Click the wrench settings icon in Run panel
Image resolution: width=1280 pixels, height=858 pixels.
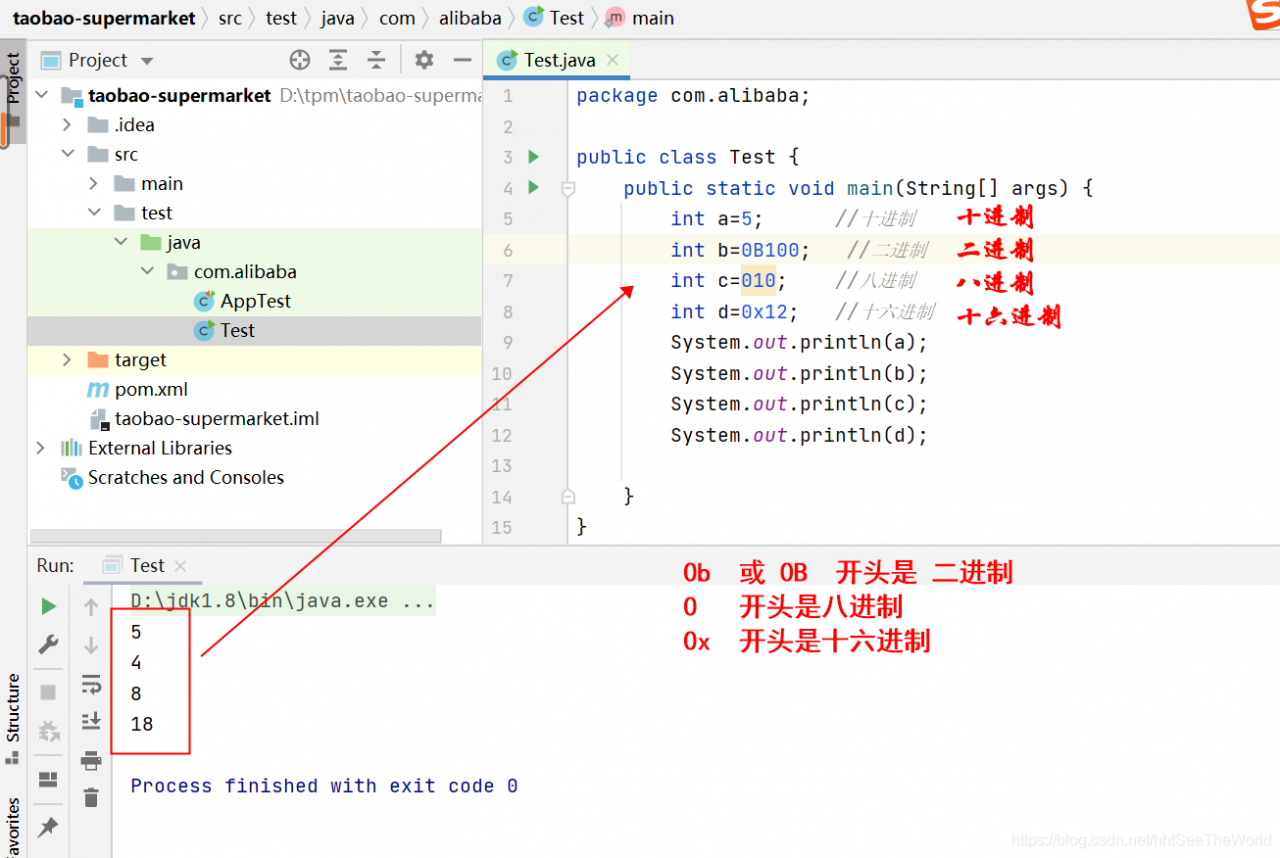click(x=48, y=644)
